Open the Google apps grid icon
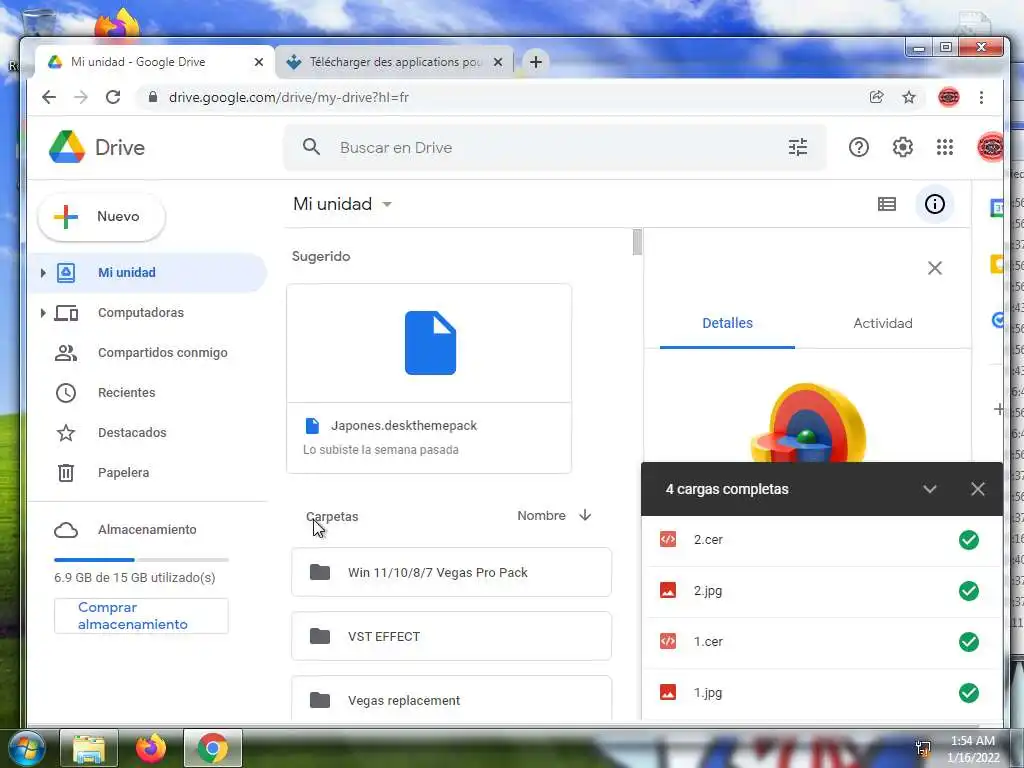Viewport: 1024px width, 768px height. pyautogui.click(x=944, y=147)
